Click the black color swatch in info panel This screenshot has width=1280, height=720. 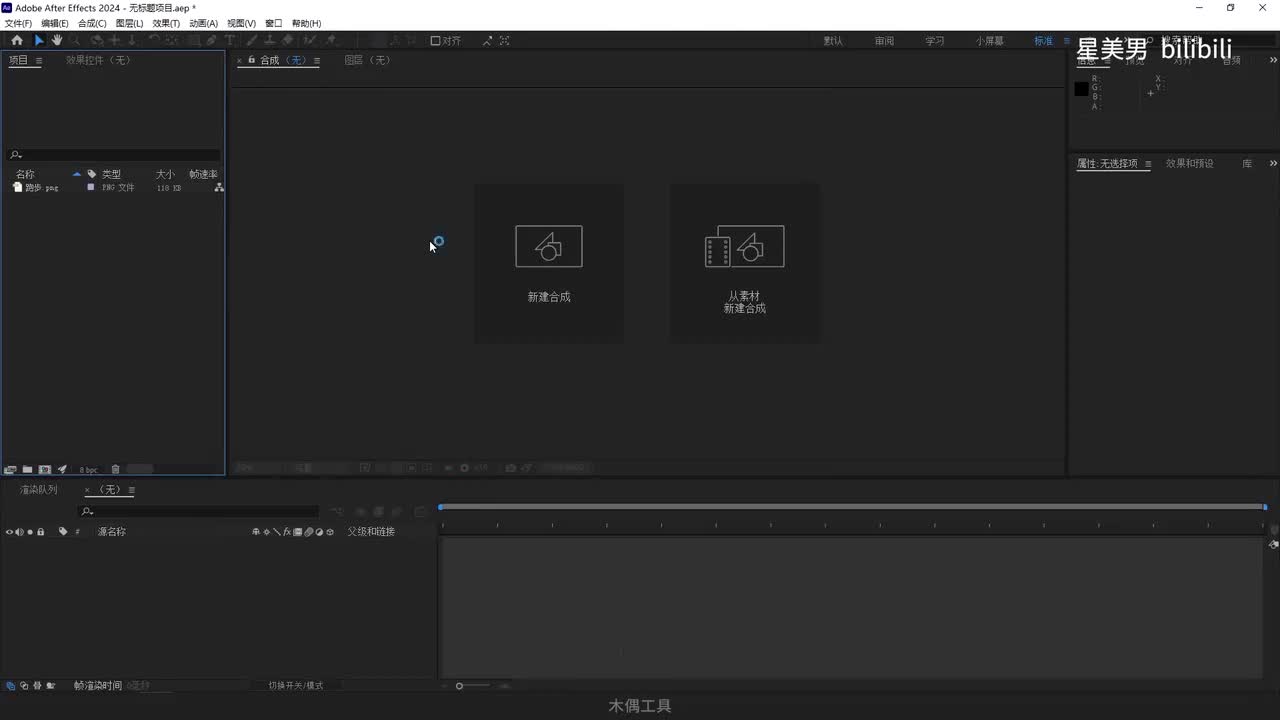click(1081, 89)
